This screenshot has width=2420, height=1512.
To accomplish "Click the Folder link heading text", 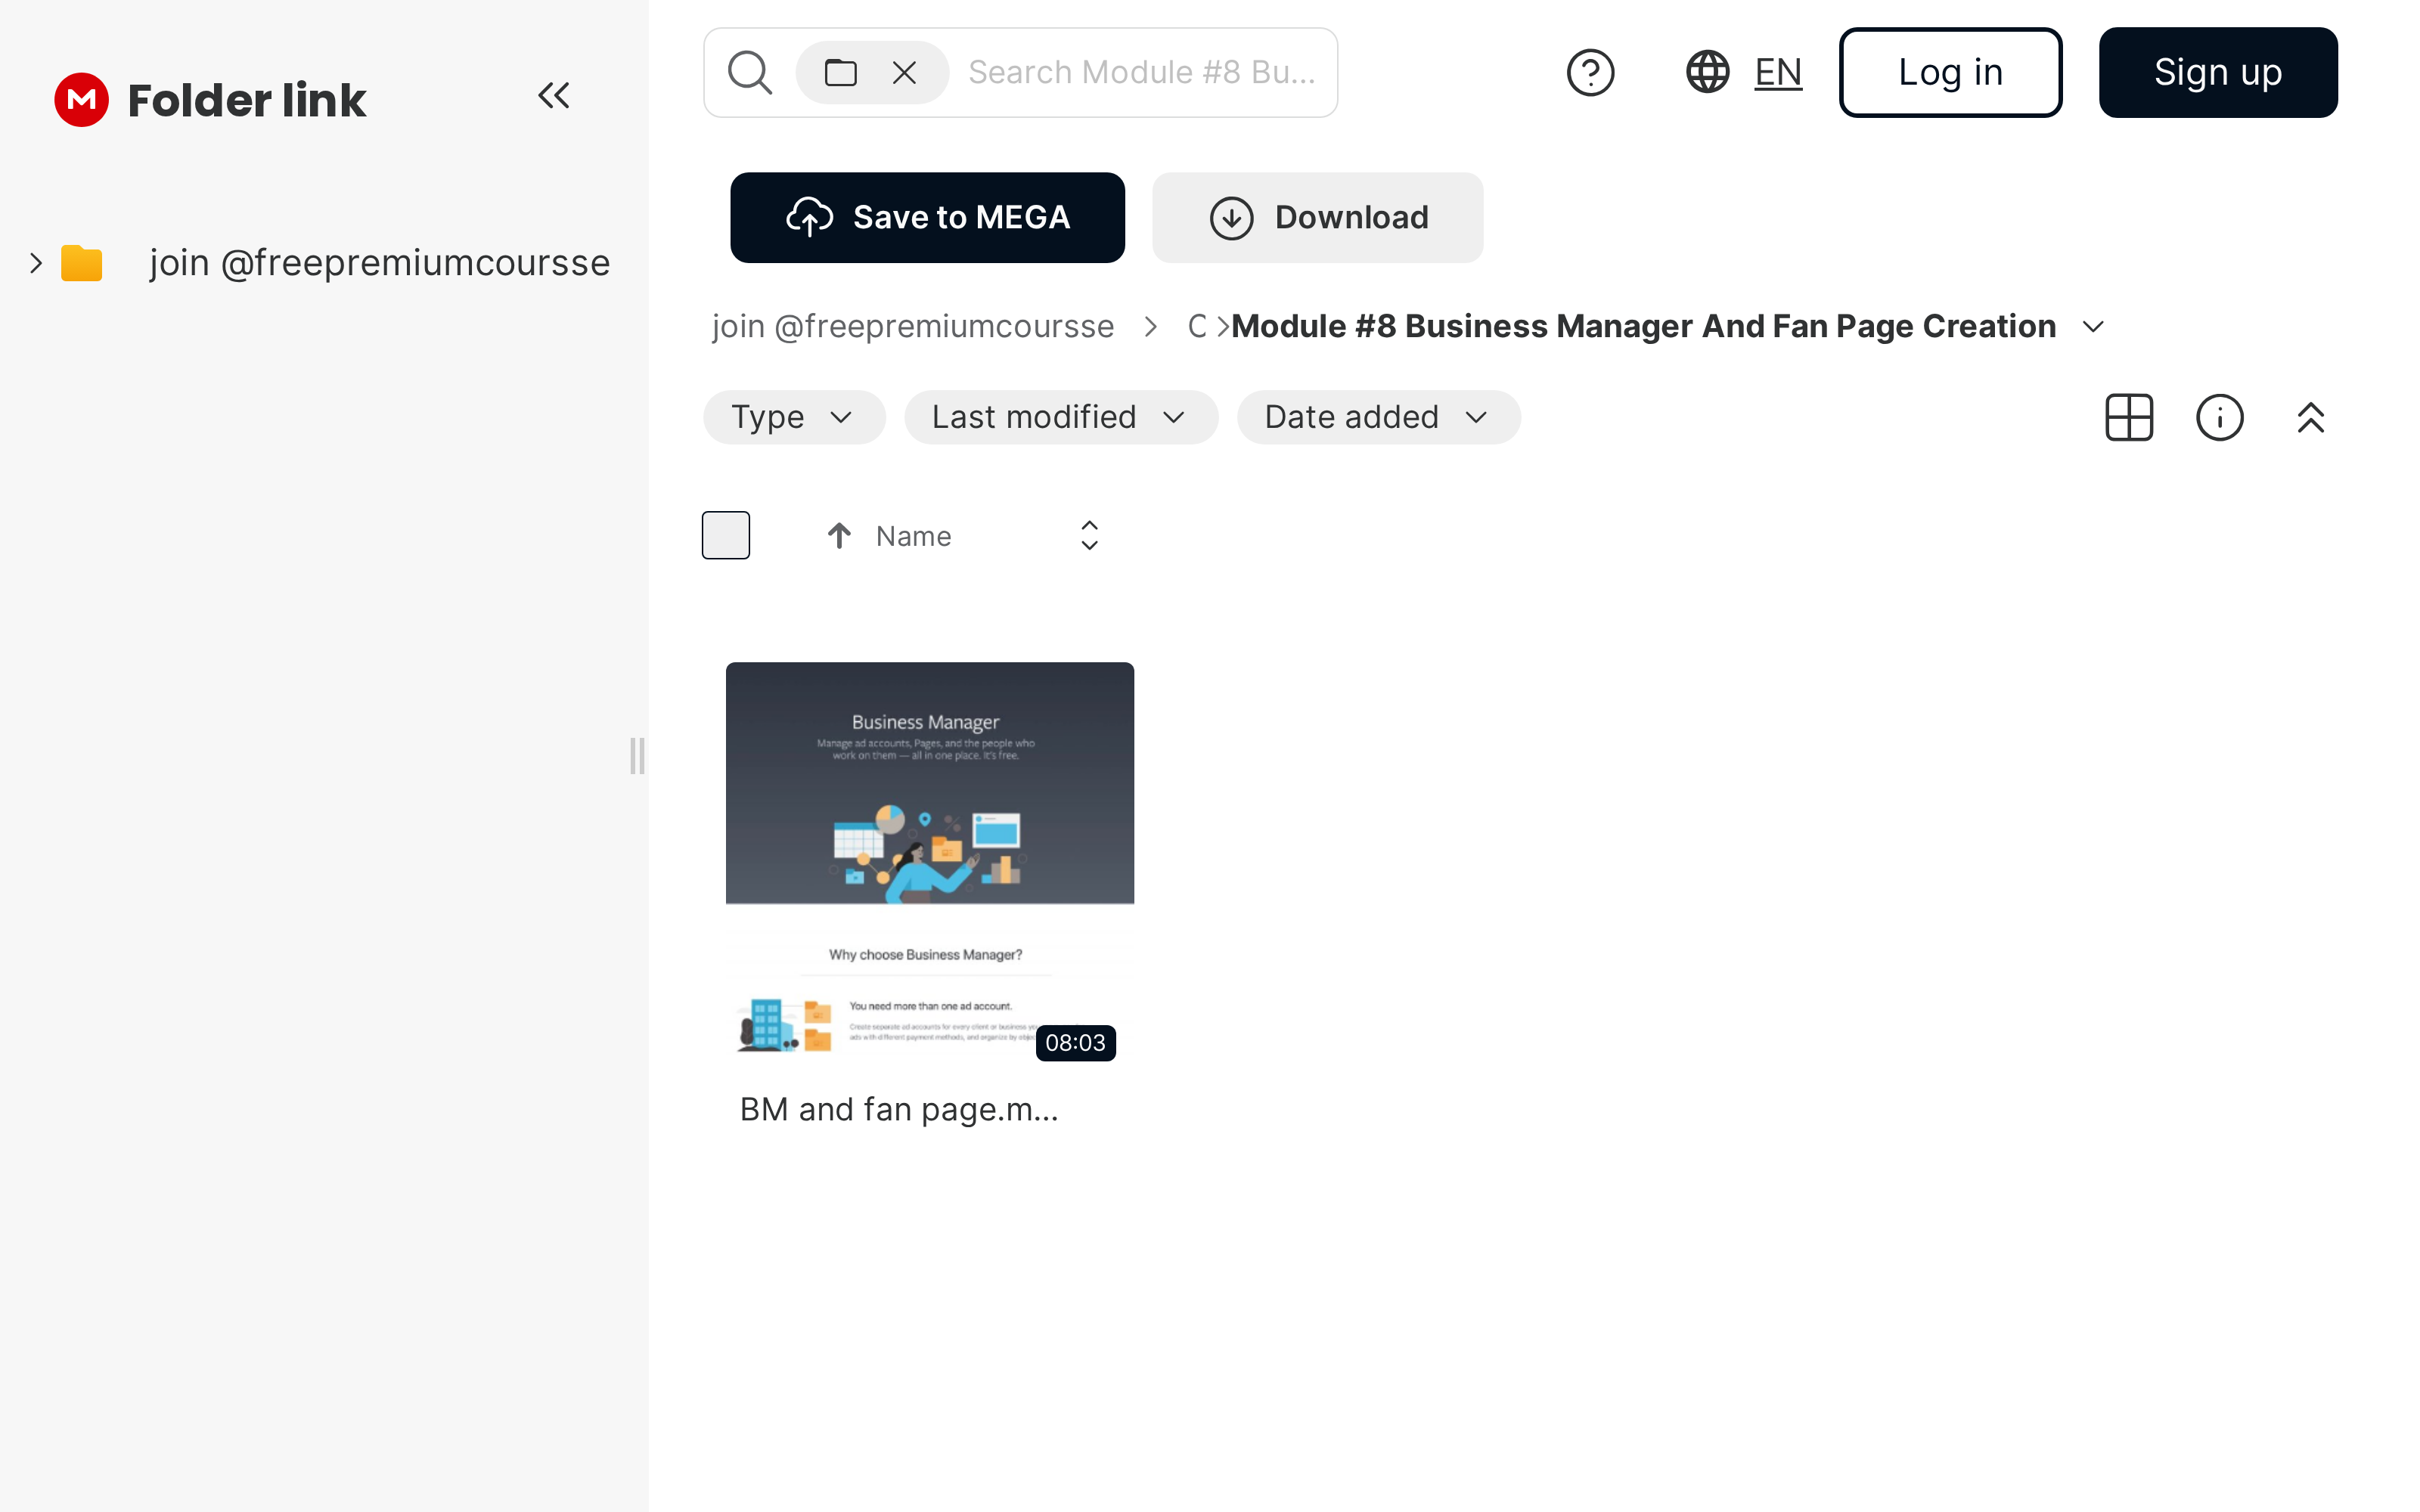I will [x=247, y=100].
